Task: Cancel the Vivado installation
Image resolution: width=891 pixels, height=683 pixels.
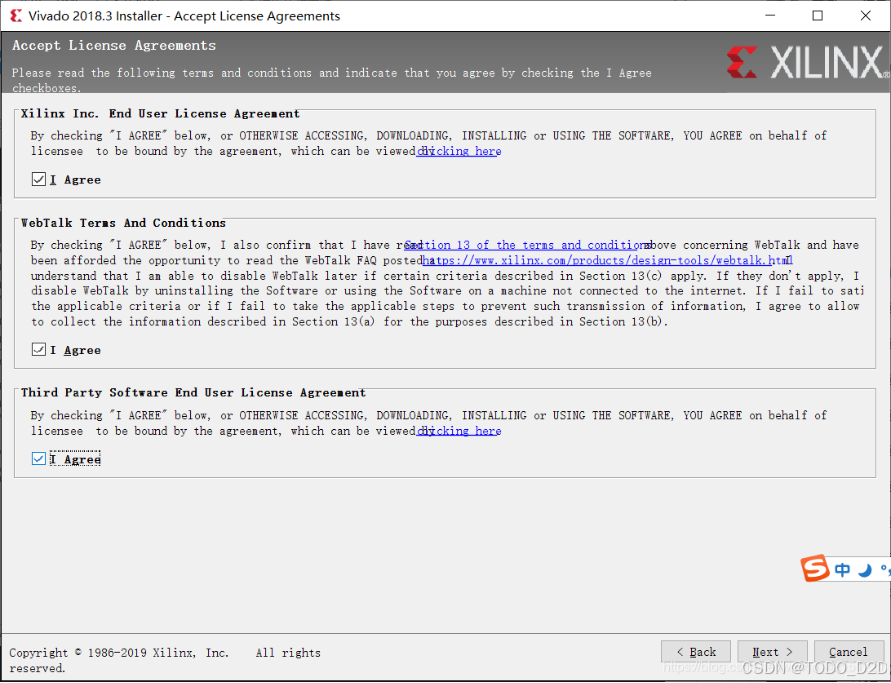Action: [x=848, y=652]
